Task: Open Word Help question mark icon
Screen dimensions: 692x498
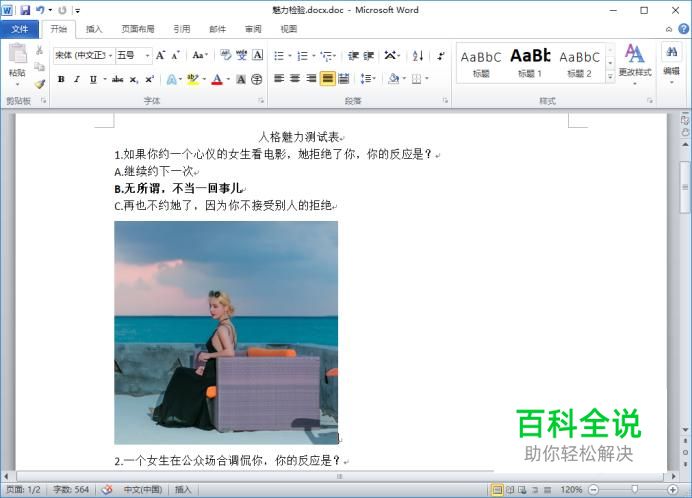Action: [x=683, y=29]
